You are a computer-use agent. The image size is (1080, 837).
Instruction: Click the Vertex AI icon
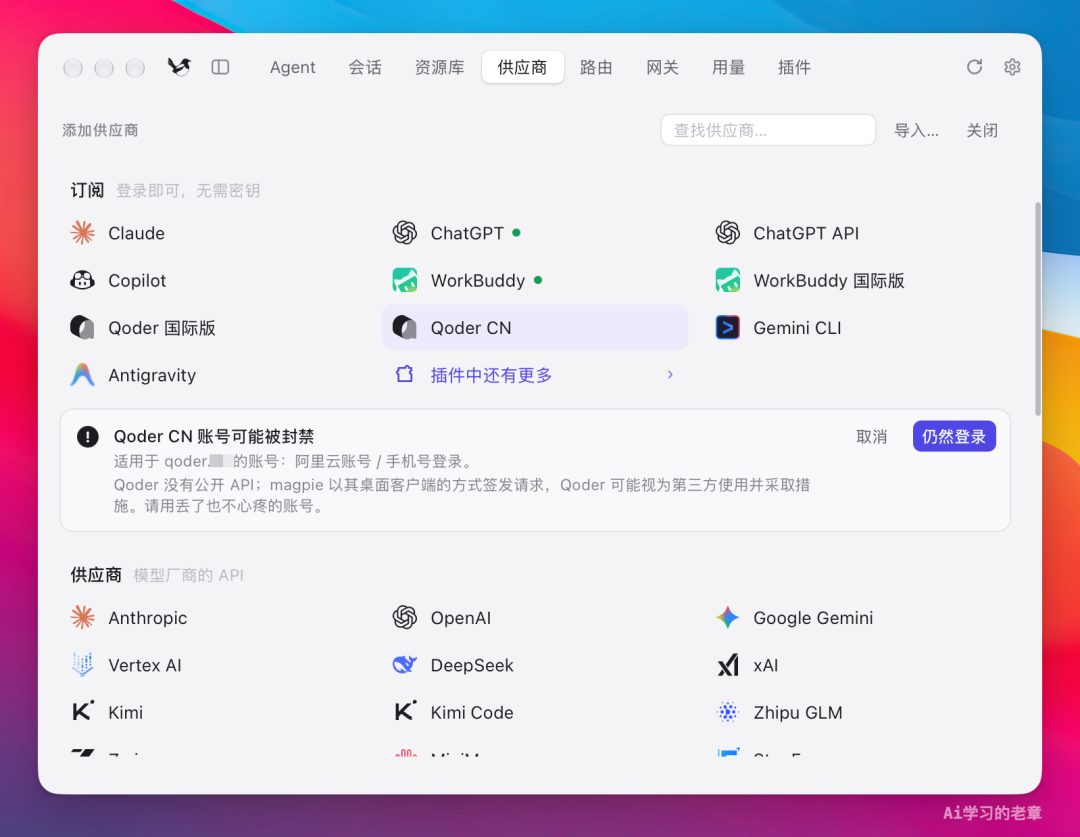(83, 665)
